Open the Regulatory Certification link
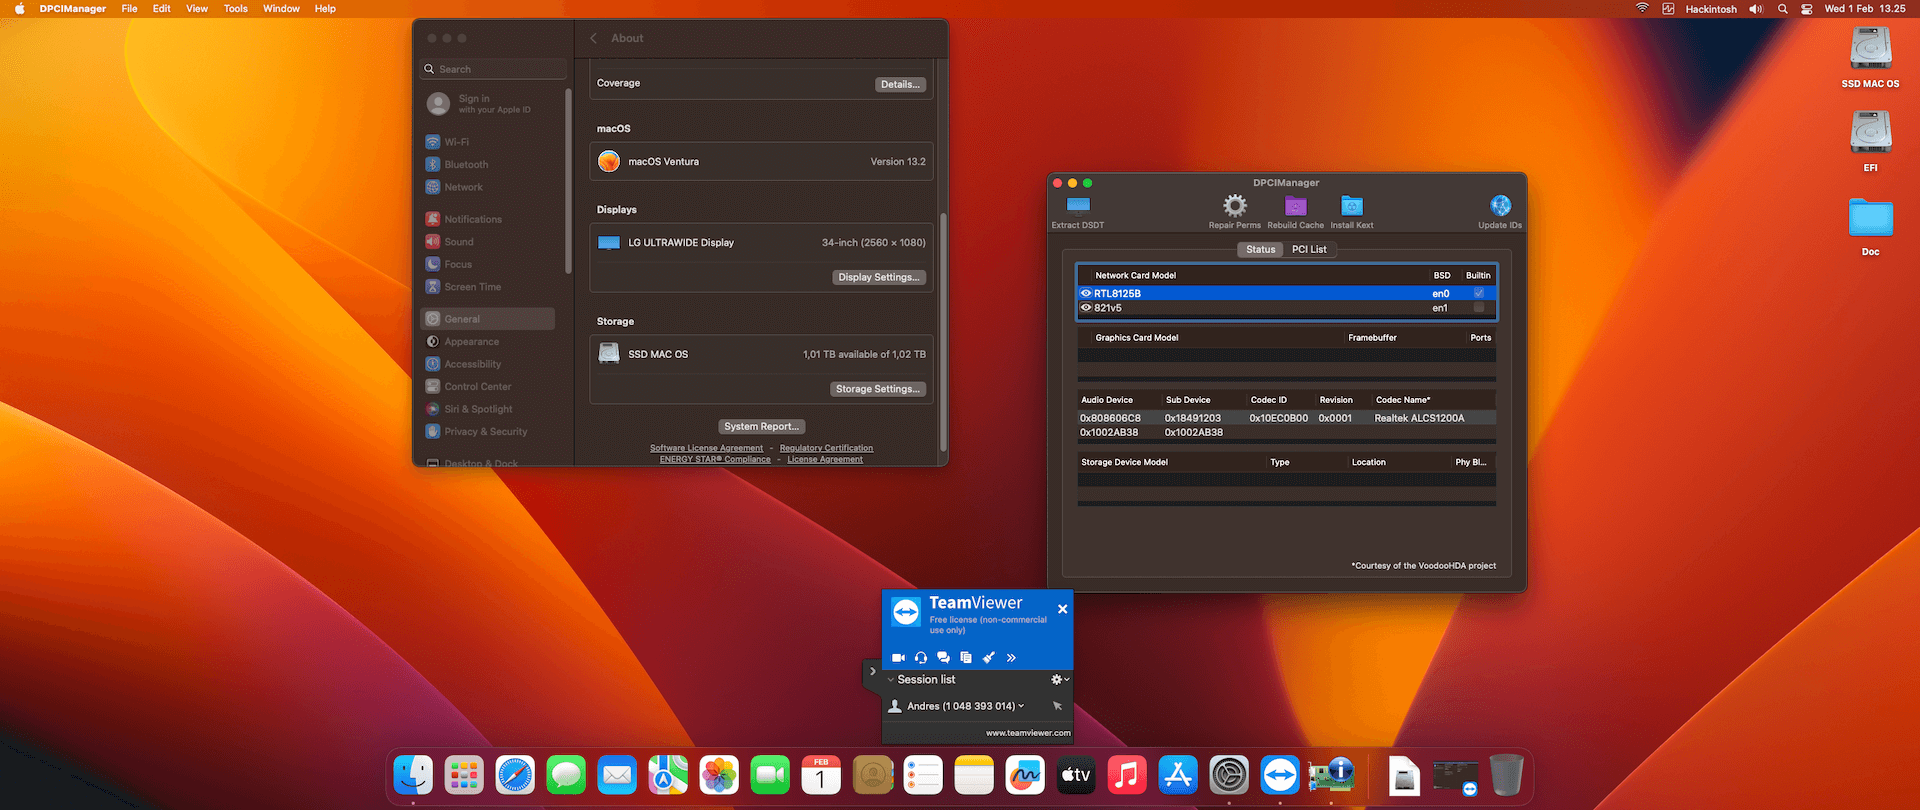The height and width of the screenshot is (810, 1920). click(x=826, y=448)
